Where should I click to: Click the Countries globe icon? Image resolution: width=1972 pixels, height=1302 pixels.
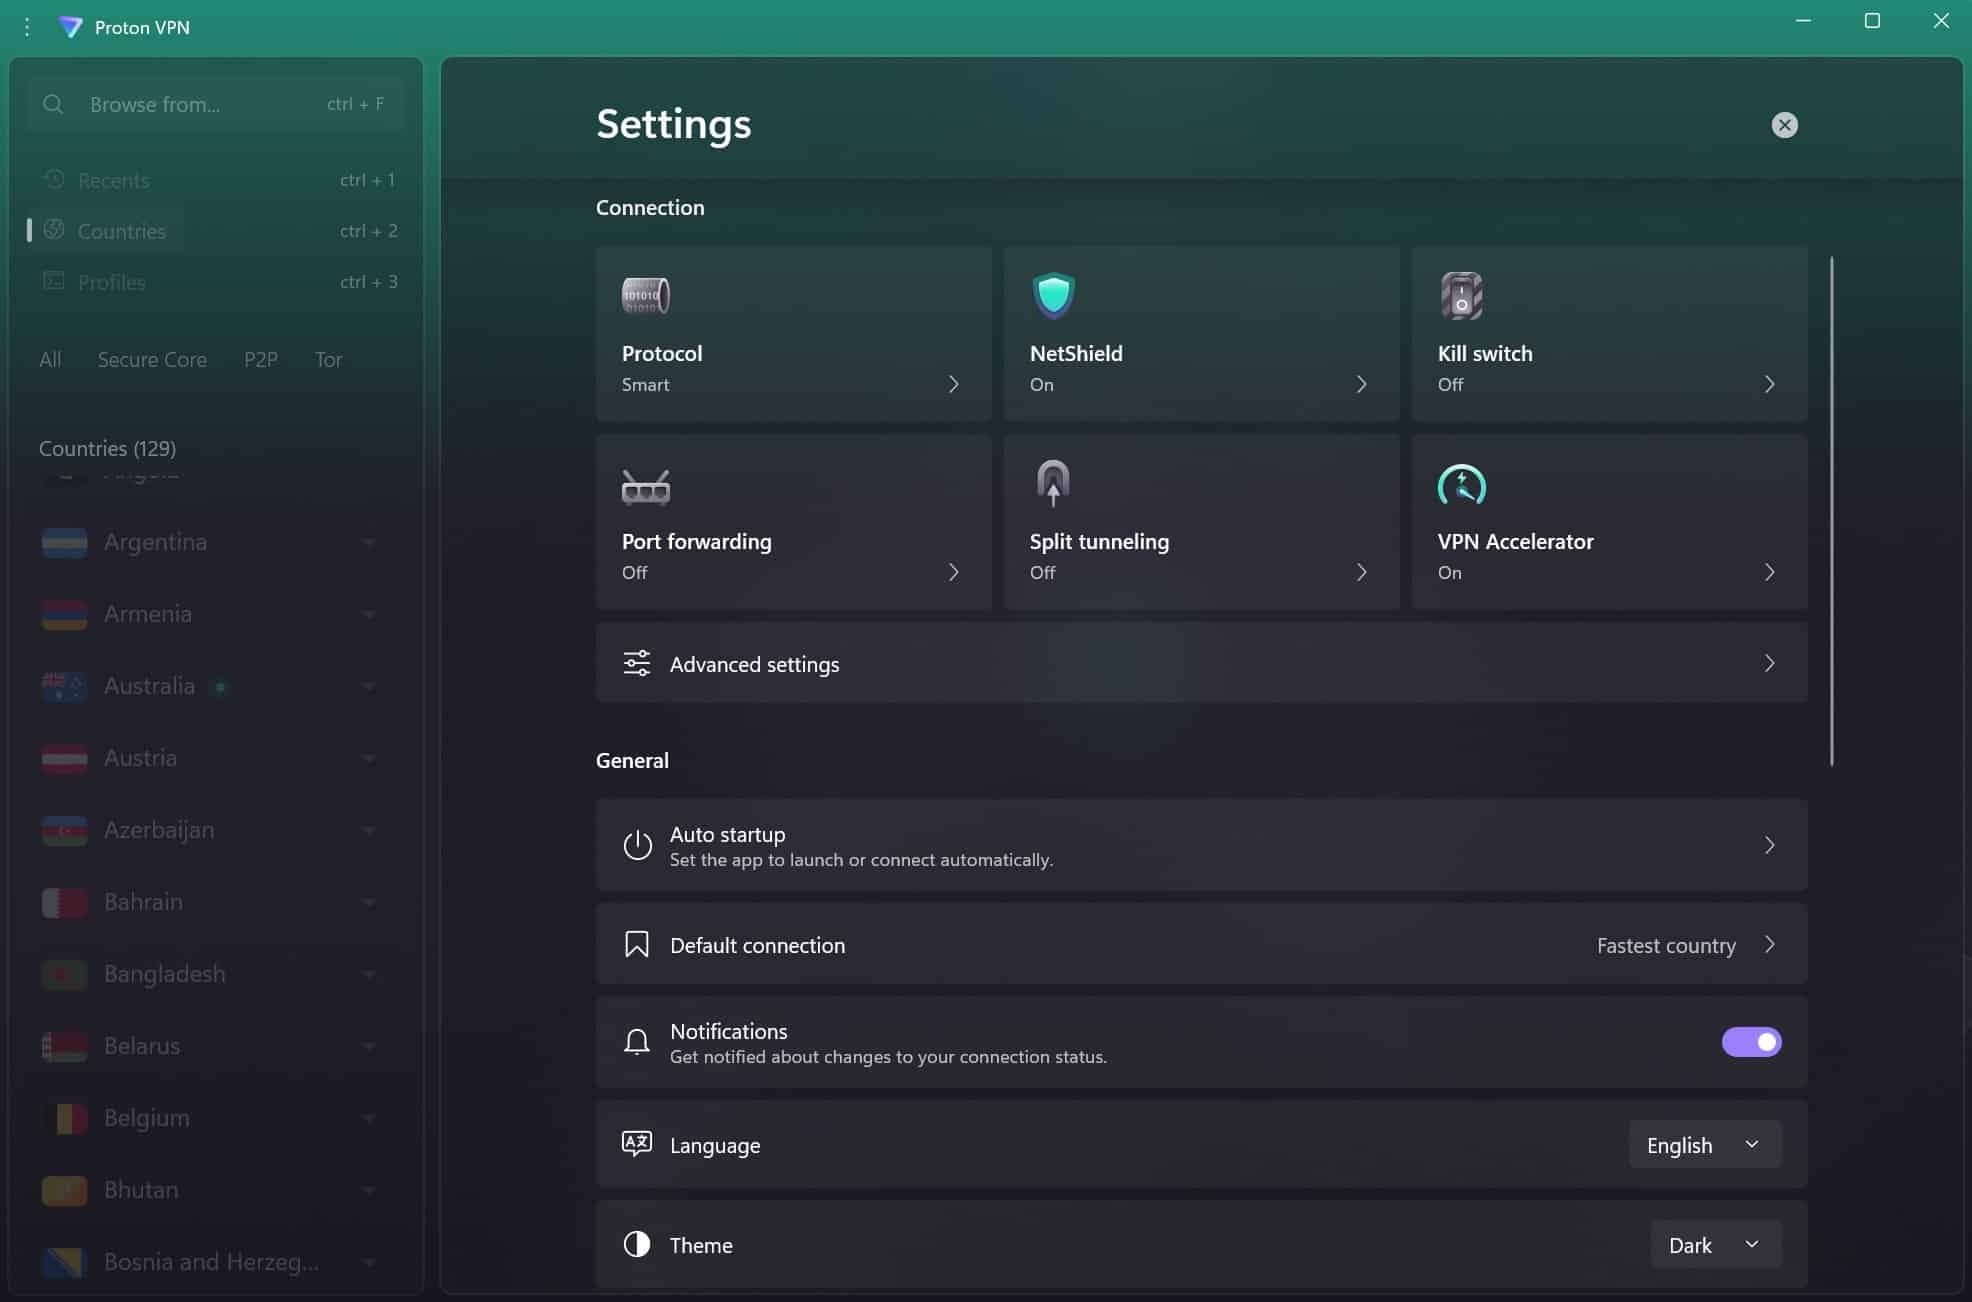(x=54, y=230)
